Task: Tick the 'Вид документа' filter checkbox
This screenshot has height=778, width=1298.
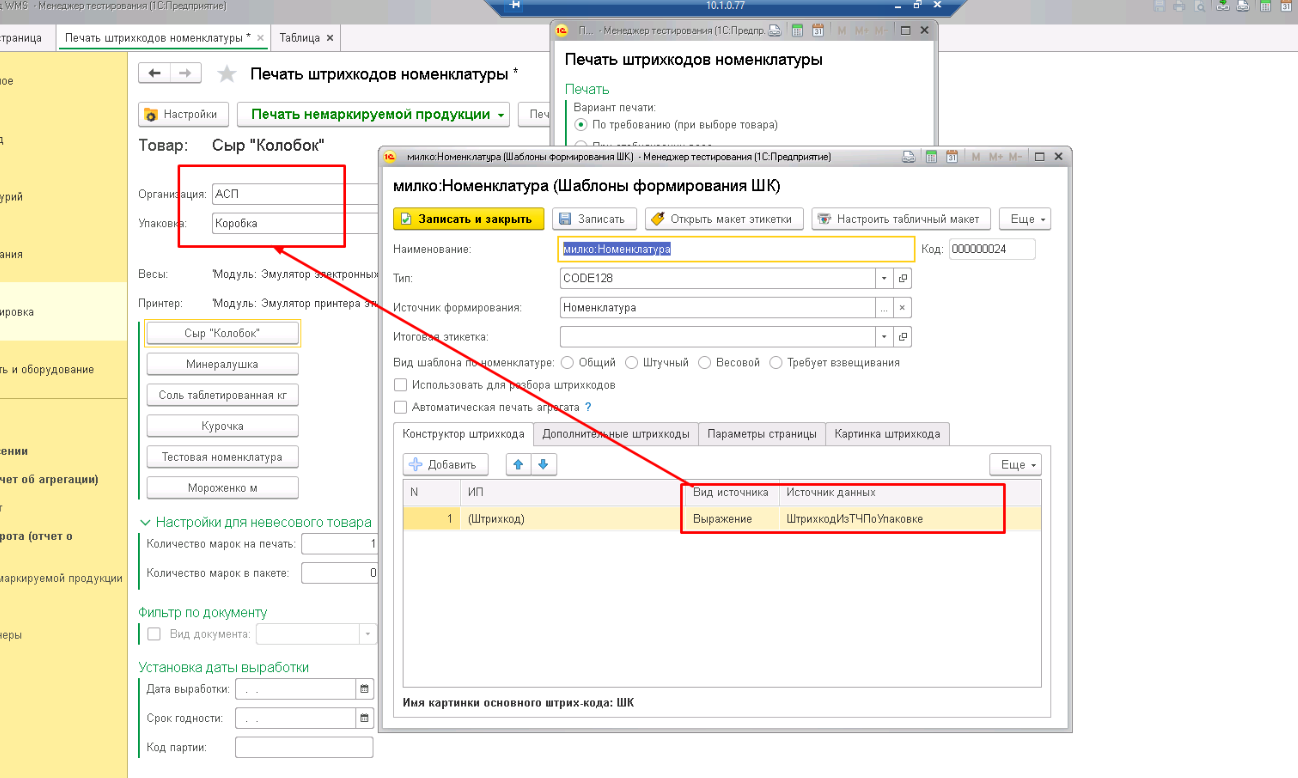Action: (154, 634)
